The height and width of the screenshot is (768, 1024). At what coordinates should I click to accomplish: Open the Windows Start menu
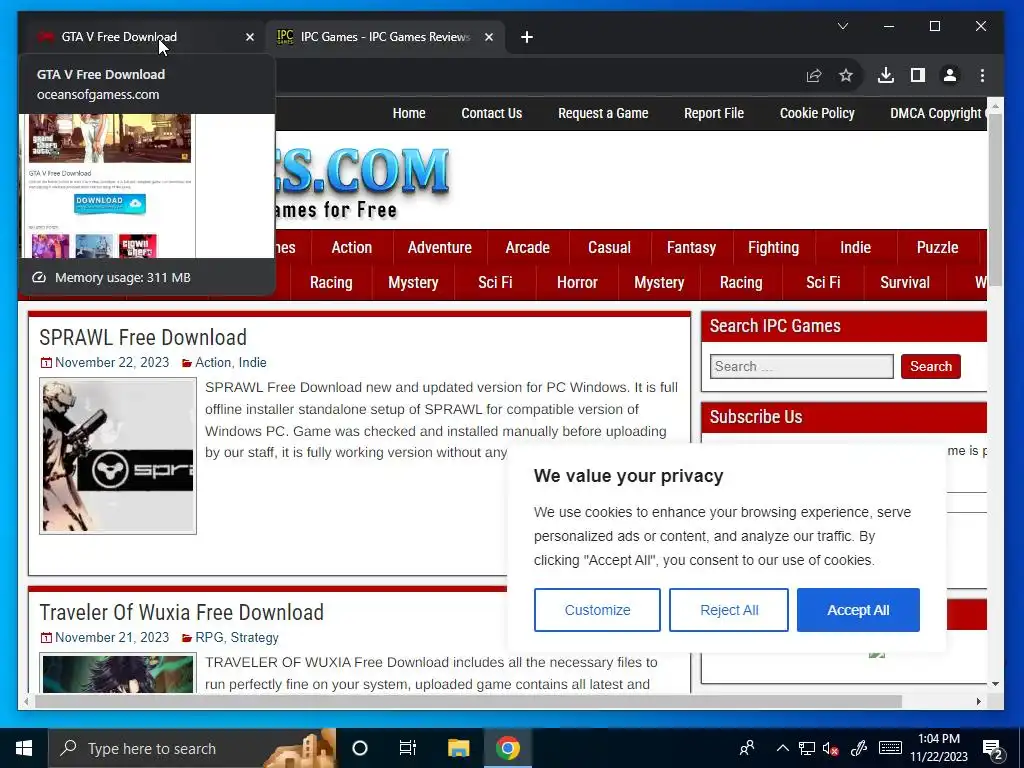pos(24,748)
